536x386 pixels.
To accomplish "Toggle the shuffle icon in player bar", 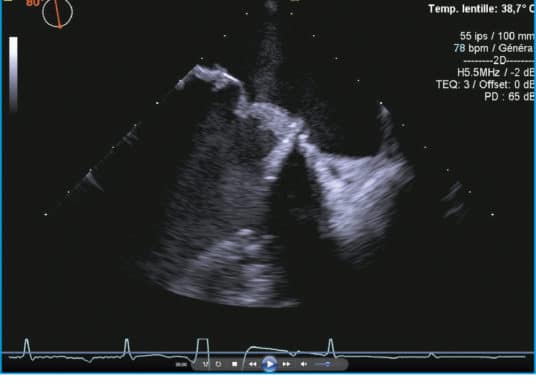I will click(x=205, y=364).
